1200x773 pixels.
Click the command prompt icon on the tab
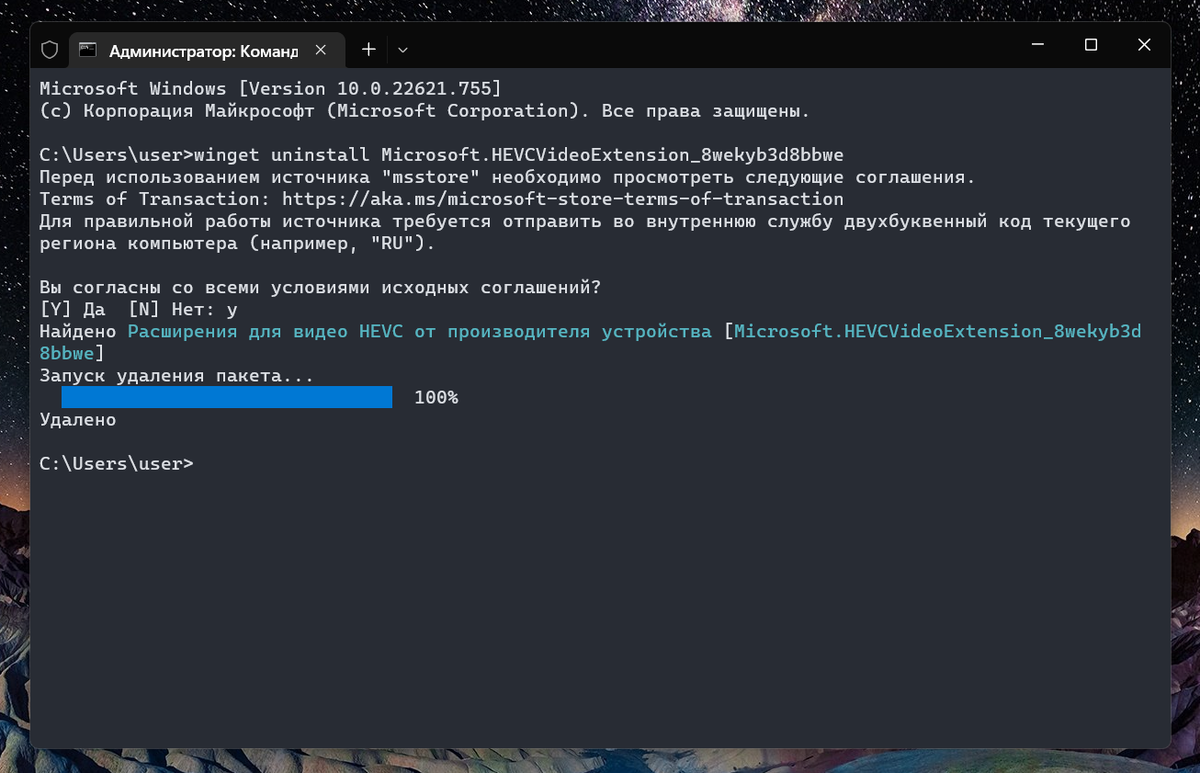[89, 49]
